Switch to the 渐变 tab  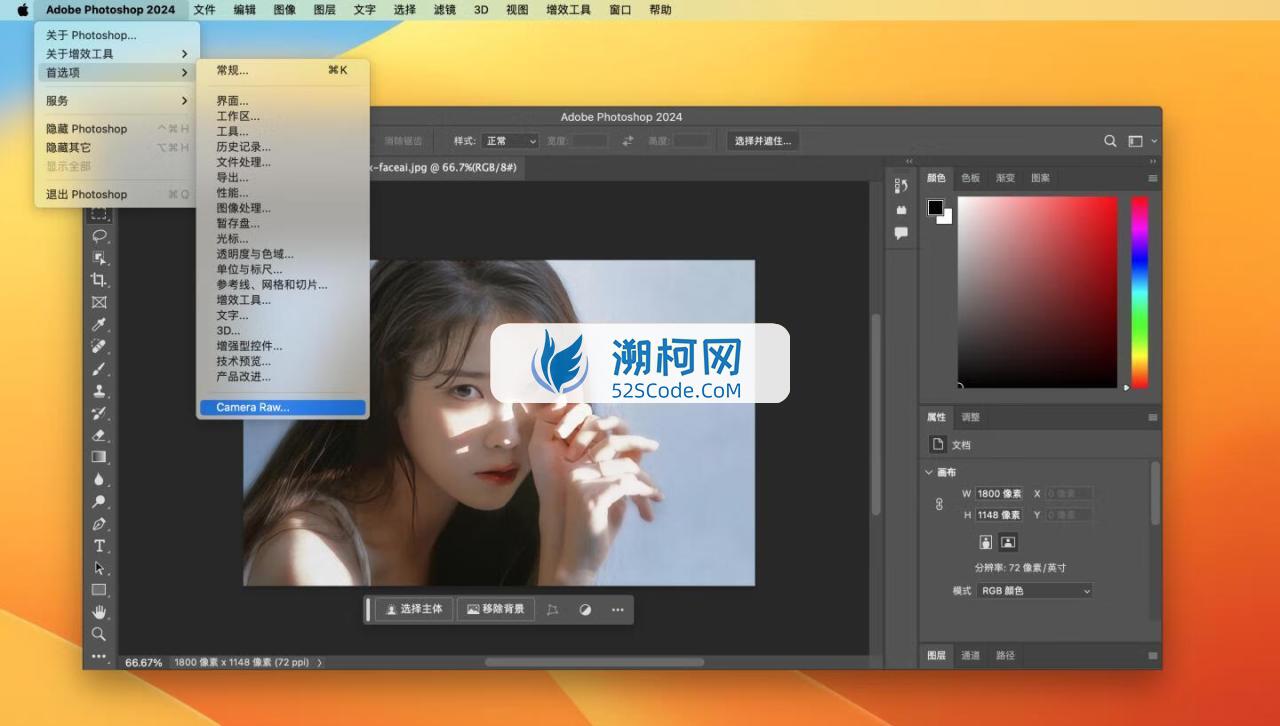click(1005, 178)
